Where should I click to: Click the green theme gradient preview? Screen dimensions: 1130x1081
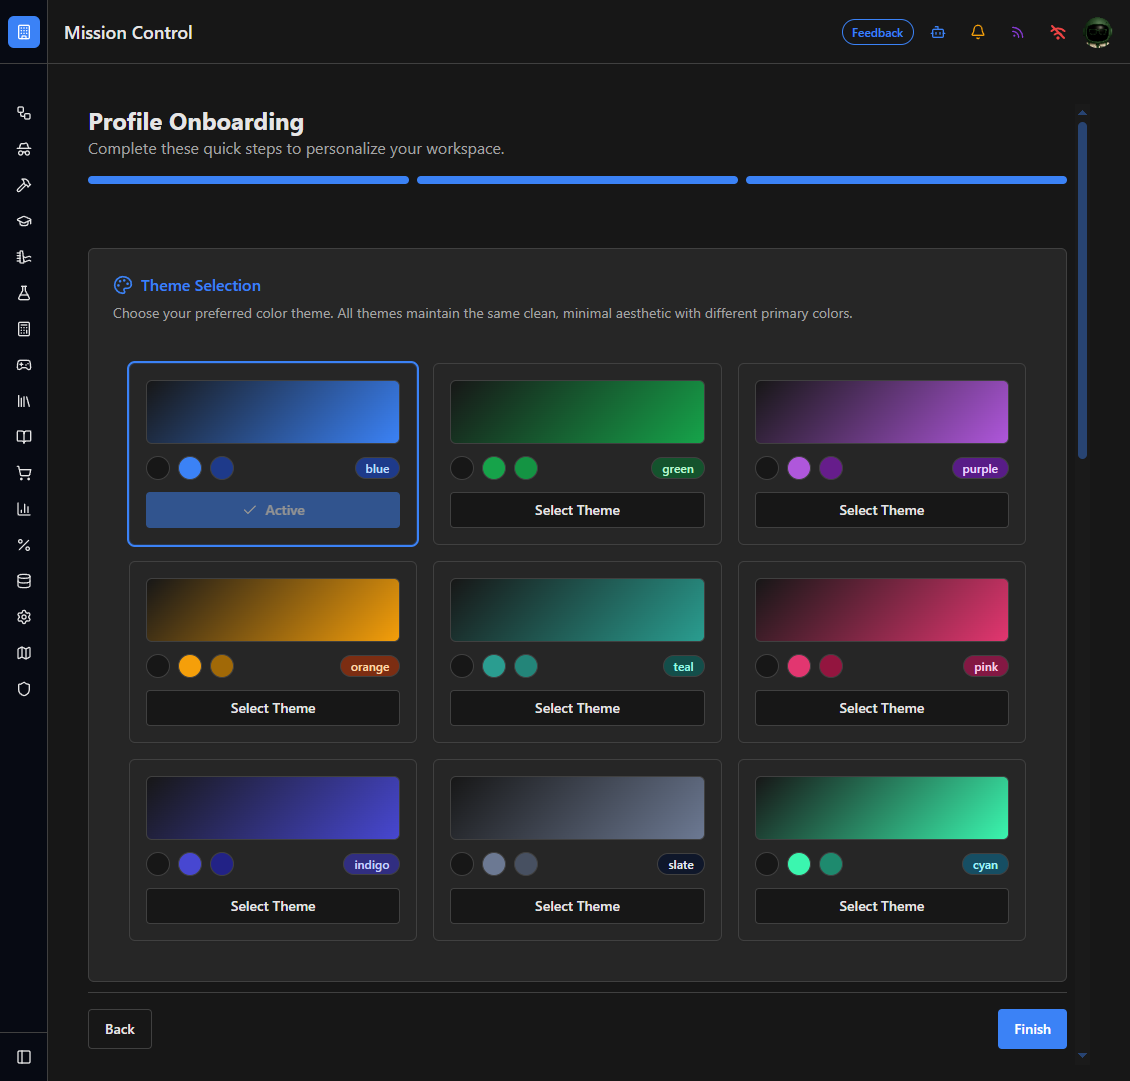click(x=577, y=412)
